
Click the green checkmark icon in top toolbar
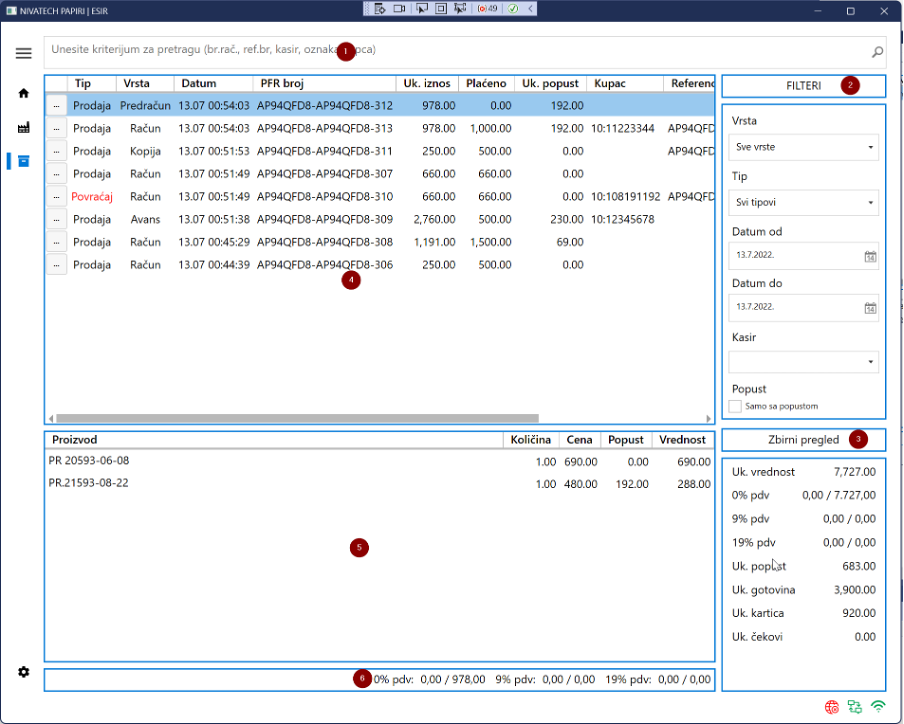(x=513, y=9)
